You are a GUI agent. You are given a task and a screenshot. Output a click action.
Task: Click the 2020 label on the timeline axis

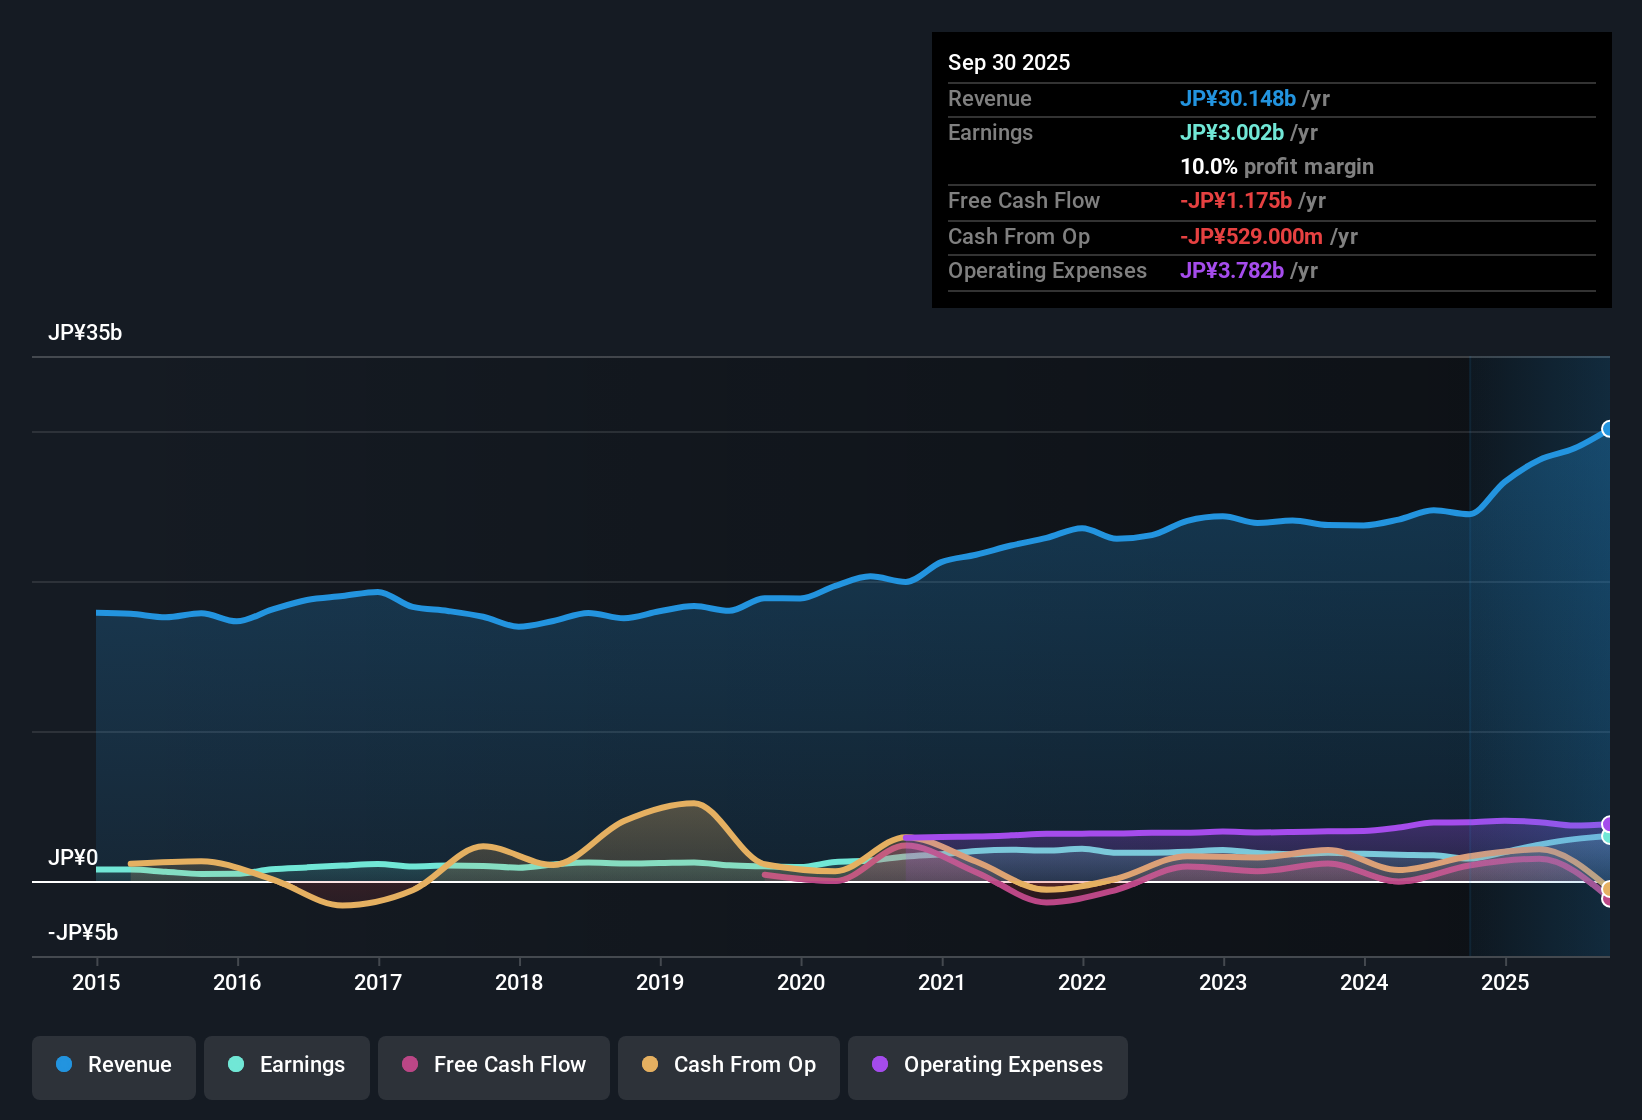click(x=800, y=983)
